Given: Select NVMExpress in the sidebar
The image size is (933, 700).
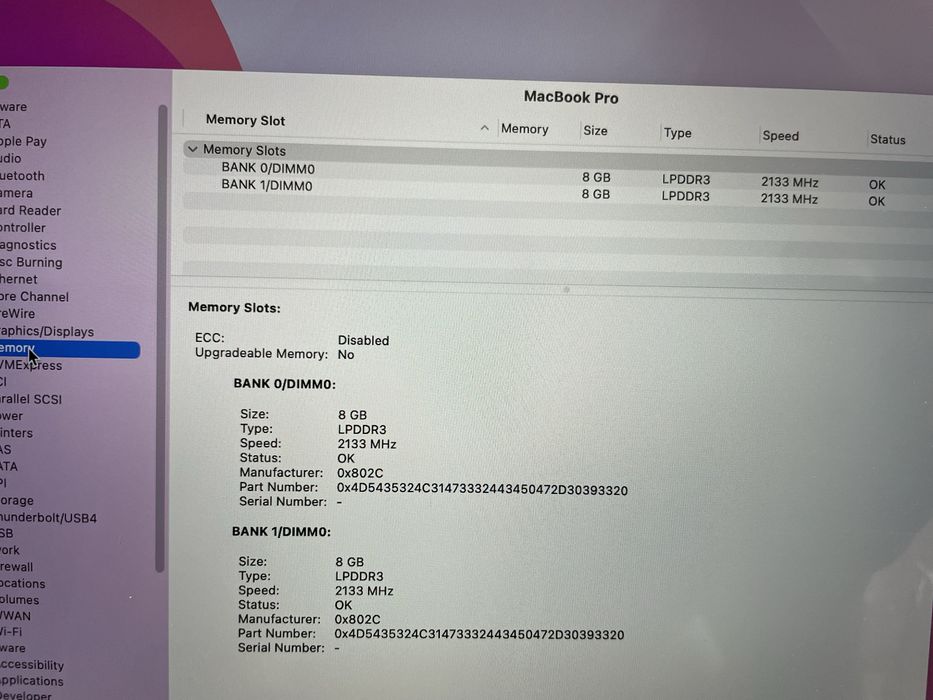Looking at the screenshot, I should pyautogui.click(x=31, y=365).
